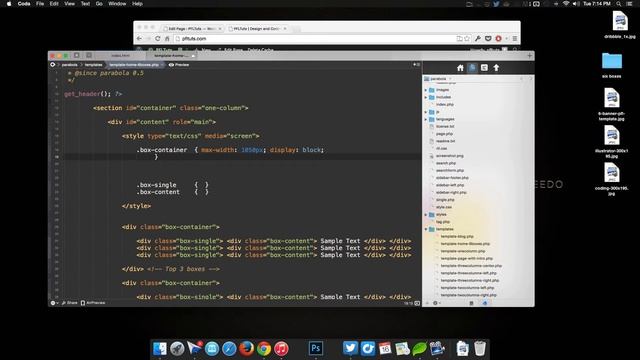Click the Chrome address bar showing pftuts.com
The height and width of the screenshot is (360, 640).
click(314, 39)
